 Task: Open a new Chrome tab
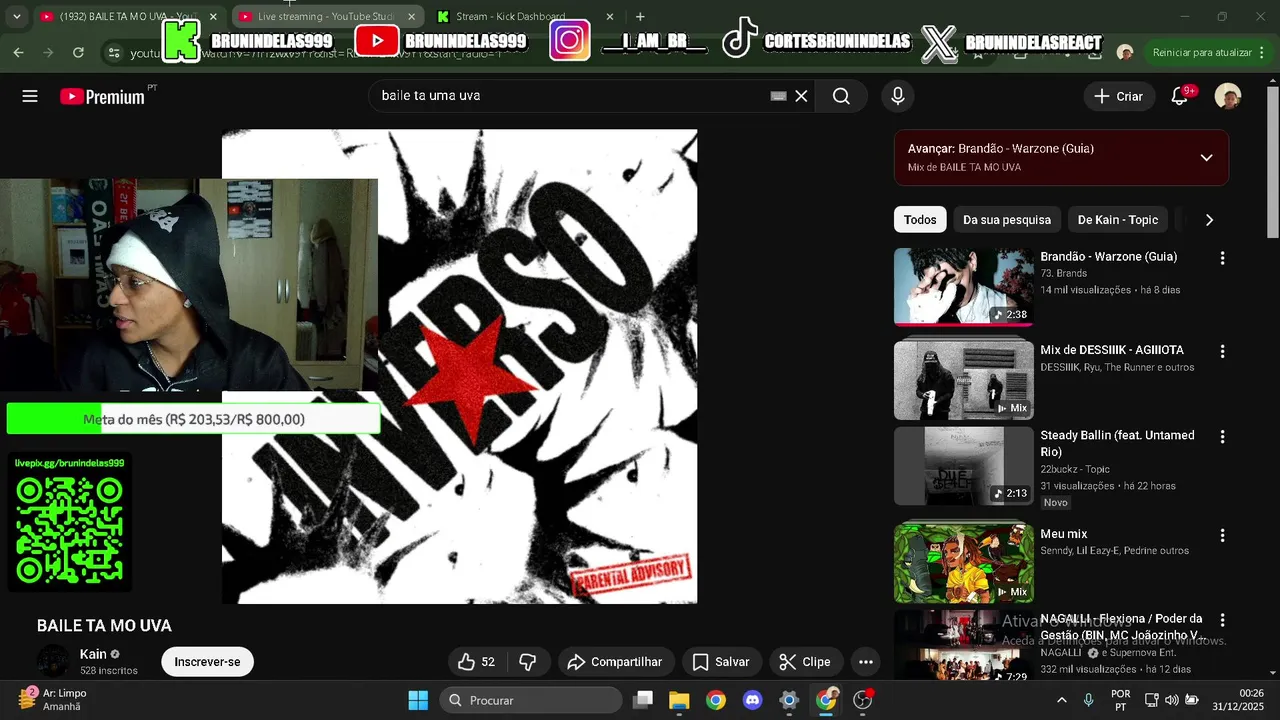(640, 16)
